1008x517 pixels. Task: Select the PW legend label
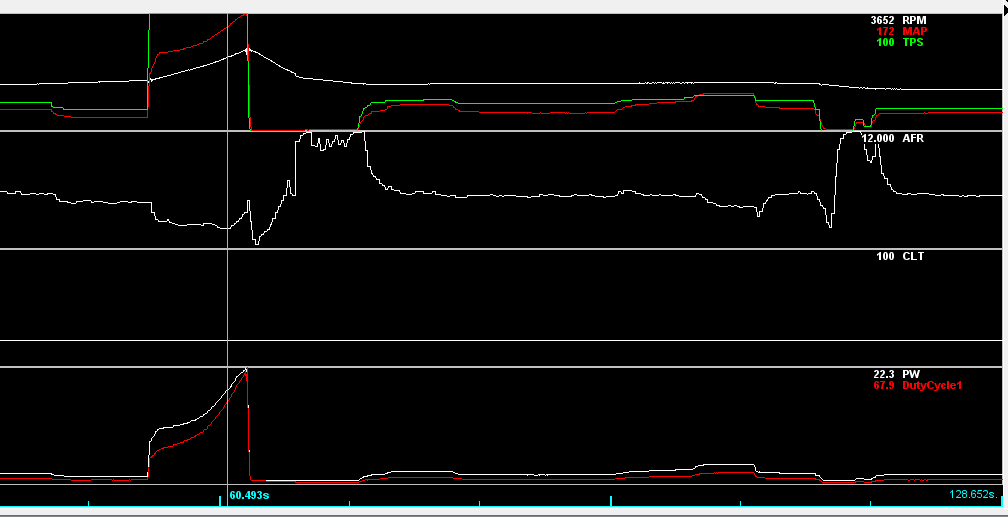(895, 374)
